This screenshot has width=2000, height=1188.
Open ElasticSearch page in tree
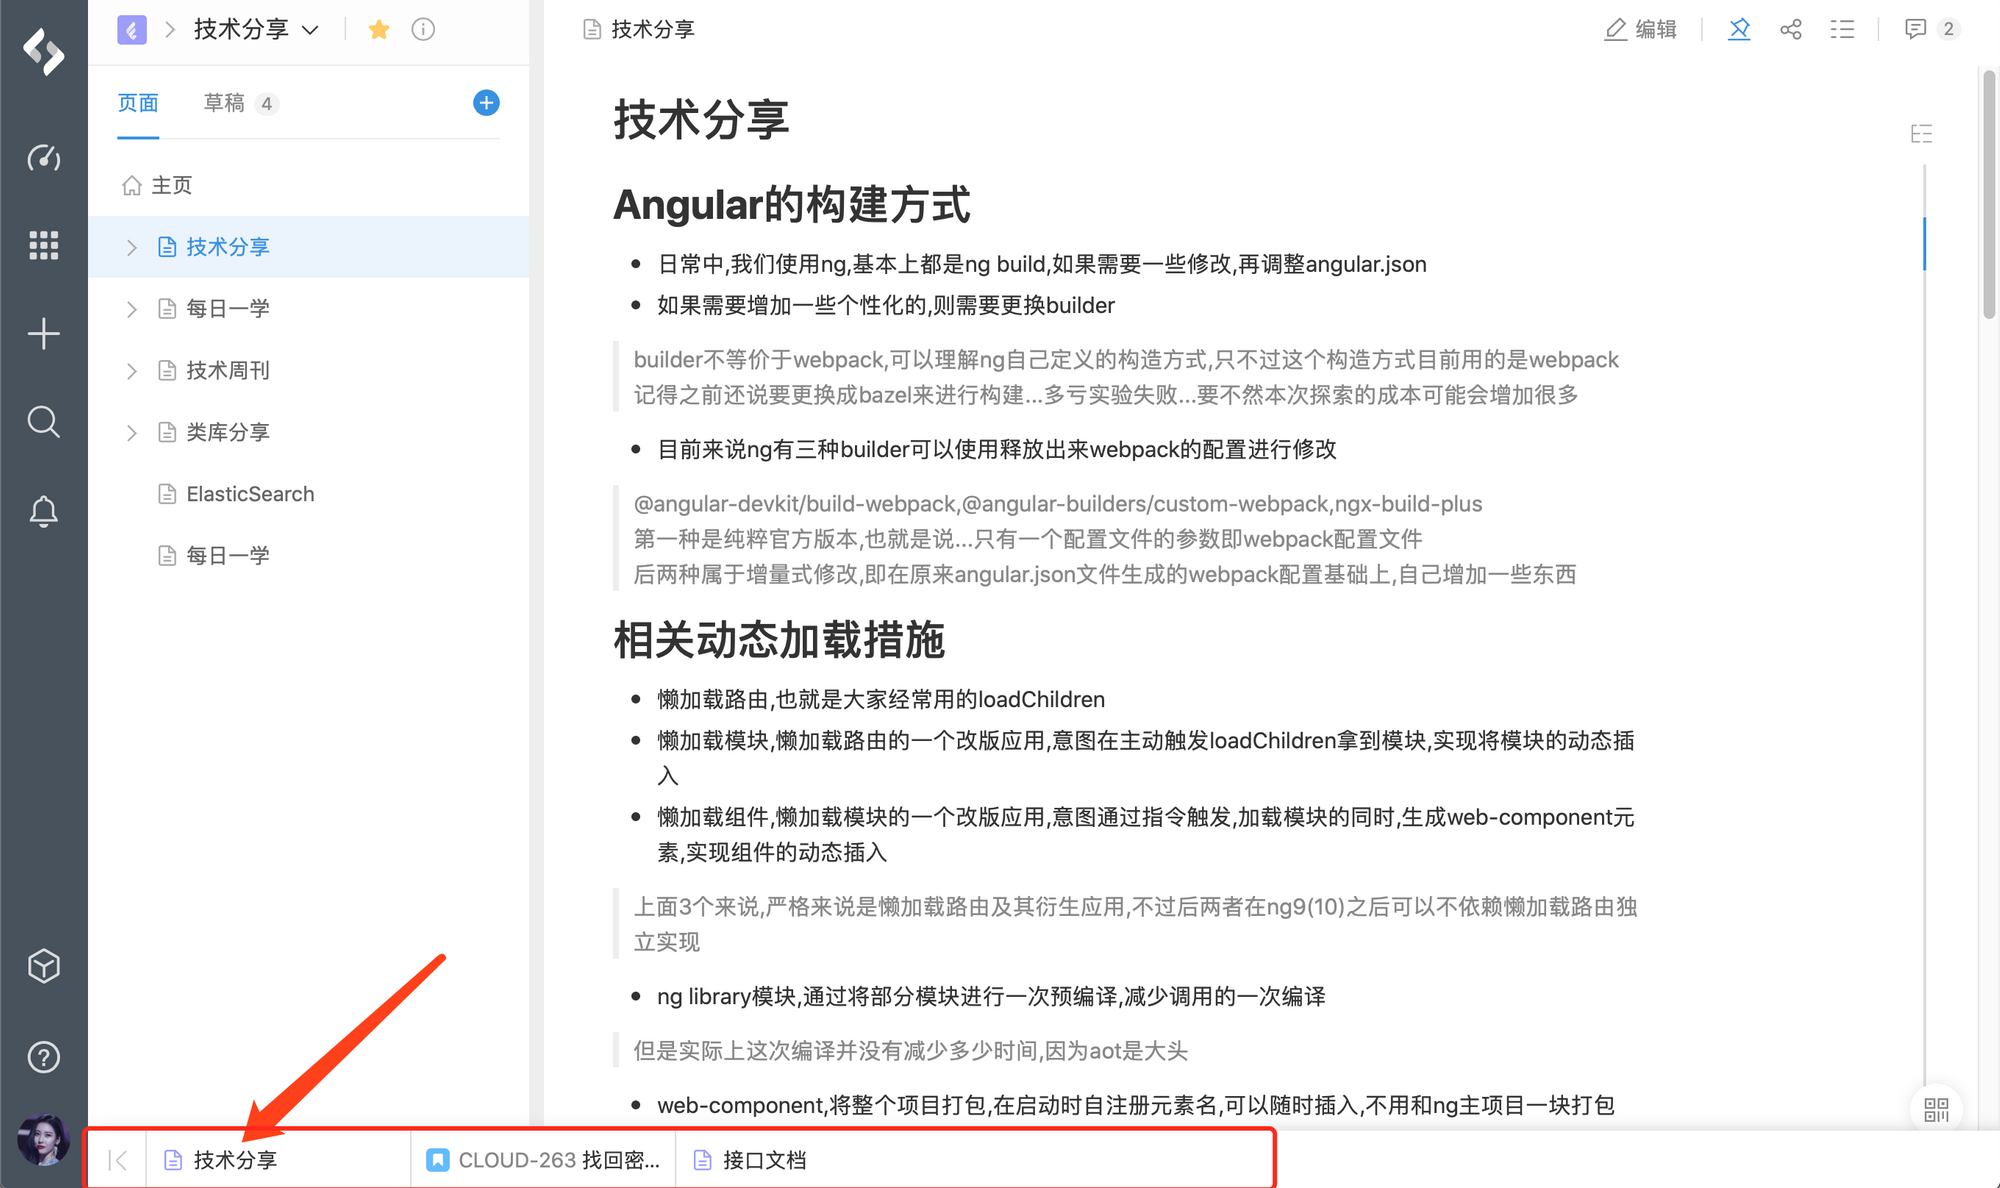pyautogui.click(x=250, y=494)
